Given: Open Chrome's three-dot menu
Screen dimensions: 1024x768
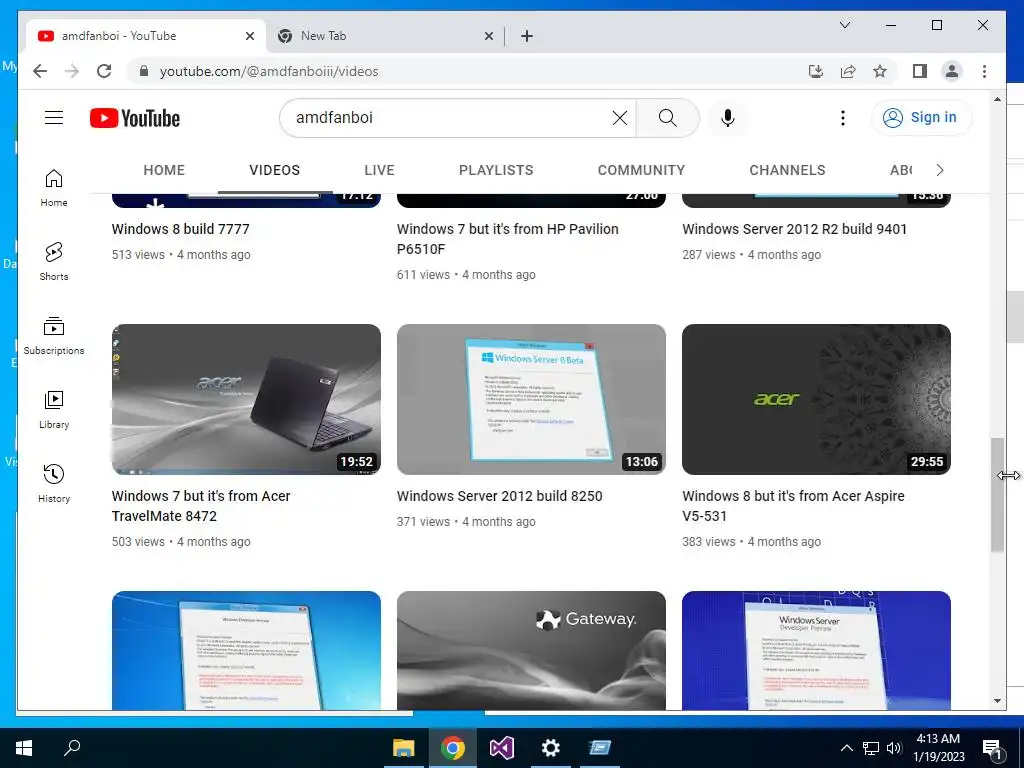Looking at the screenshot, I should [x=984, y=71].
